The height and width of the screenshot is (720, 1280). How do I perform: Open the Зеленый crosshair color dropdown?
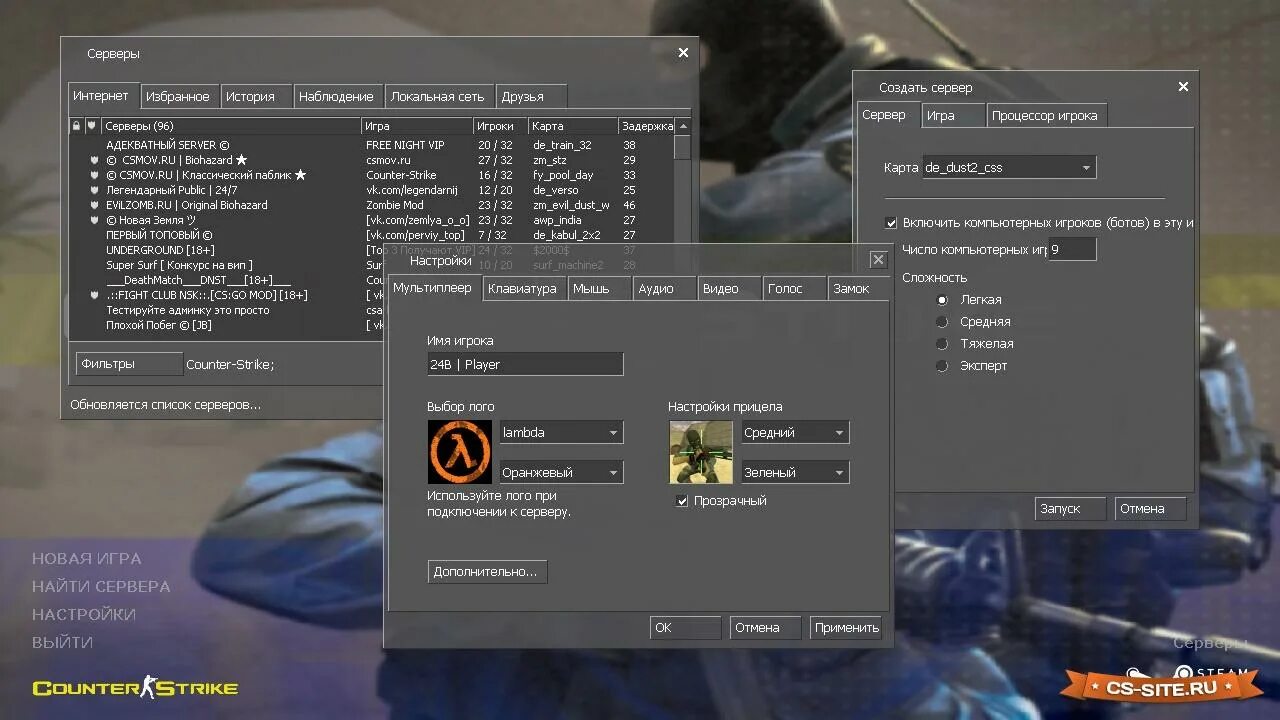click(795, 472)
